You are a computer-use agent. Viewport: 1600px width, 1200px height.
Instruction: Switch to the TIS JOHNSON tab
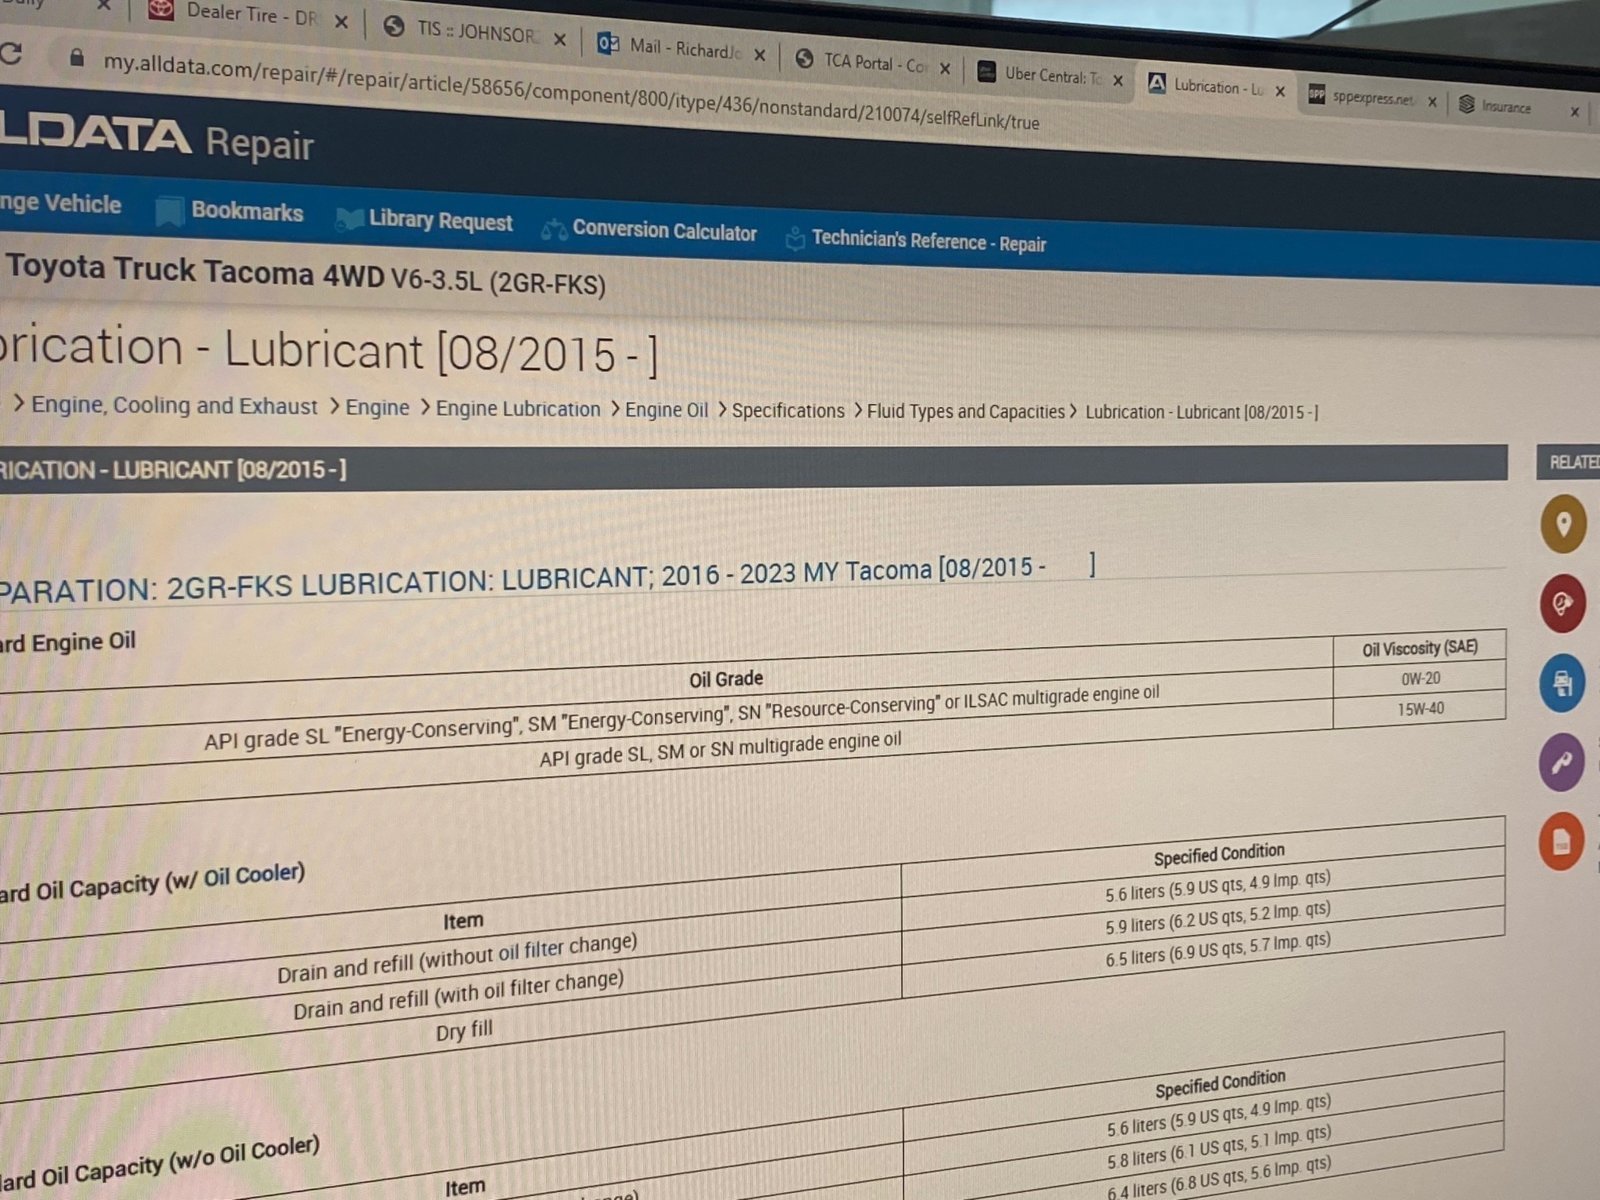[475, 32]
